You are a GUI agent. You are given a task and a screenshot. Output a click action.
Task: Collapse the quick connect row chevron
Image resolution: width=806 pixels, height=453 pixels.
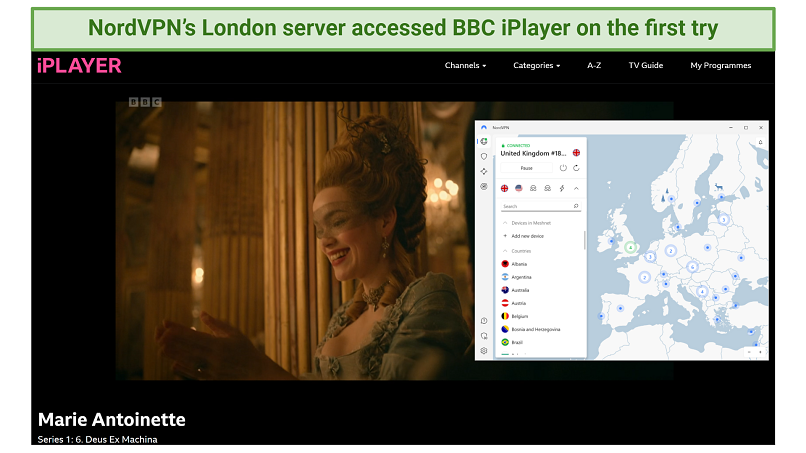pos(576,188)
